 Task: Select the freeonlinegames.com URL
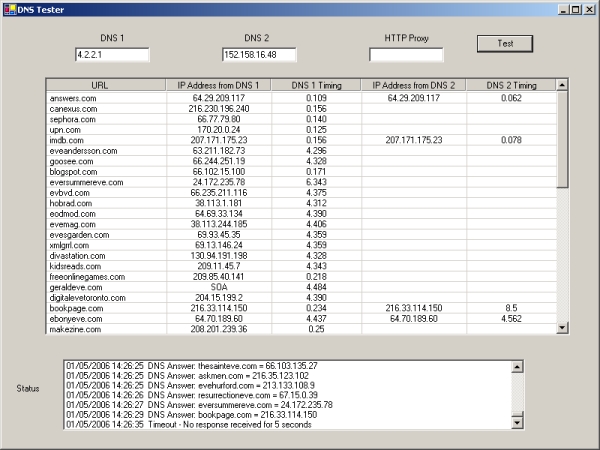[x=87, y=277]
